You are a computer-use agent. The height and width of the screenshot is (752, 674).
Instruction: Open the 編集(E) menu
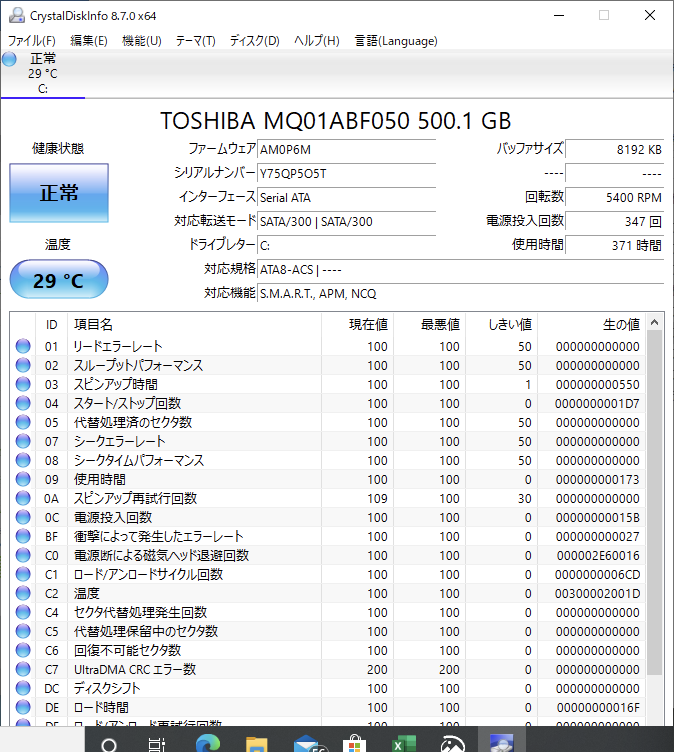89,41
